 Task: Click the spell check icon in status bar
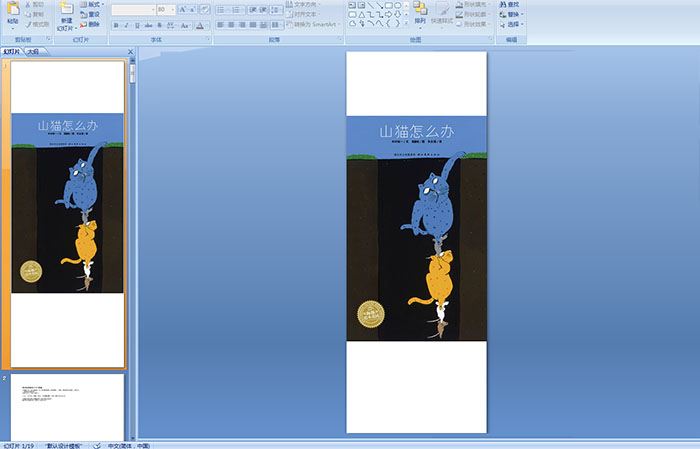[97, 445]
